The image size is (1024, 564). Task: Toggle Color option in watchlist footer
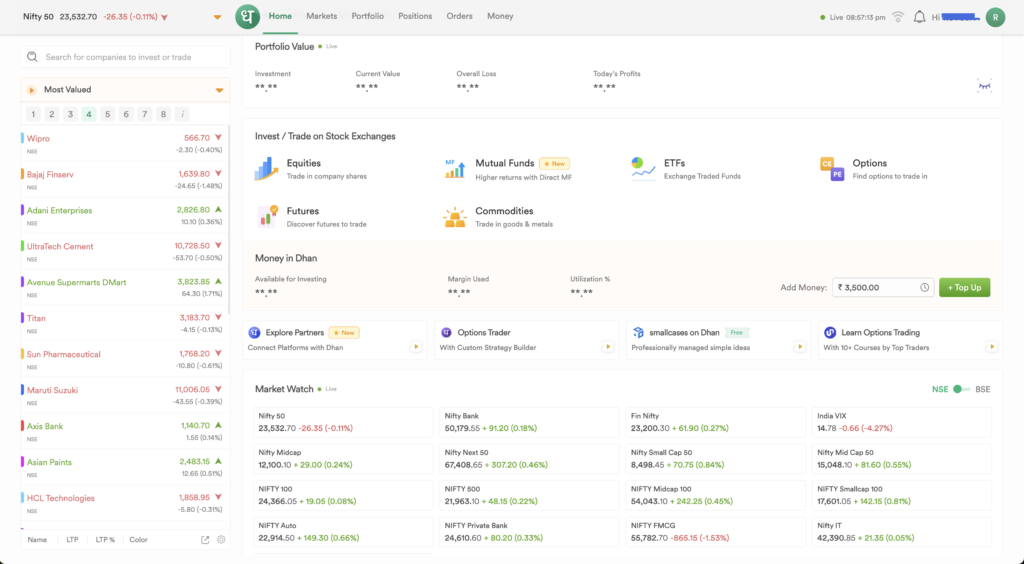click(138, 540)
